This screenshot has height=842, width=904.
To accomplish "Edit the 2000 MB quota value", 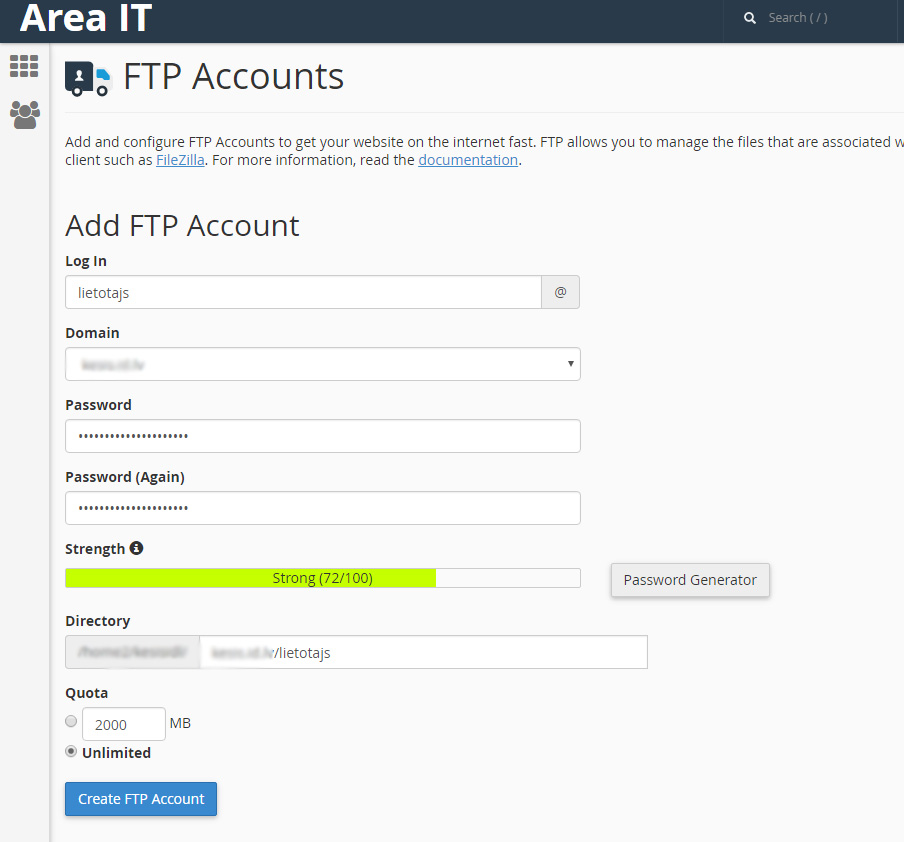I will [x=123, y=723].
